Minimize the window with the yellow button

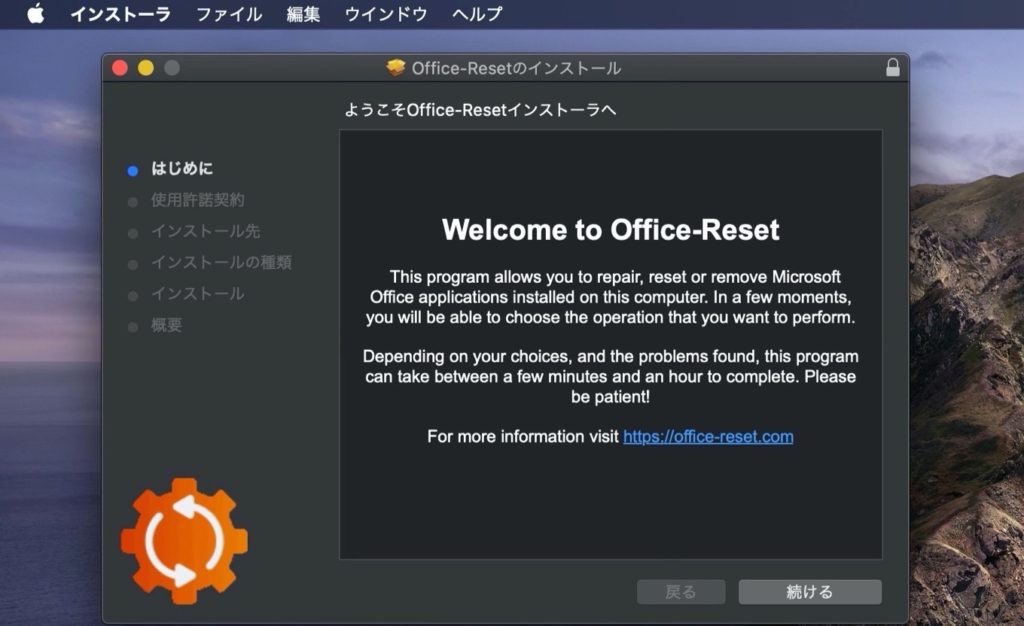146,68
